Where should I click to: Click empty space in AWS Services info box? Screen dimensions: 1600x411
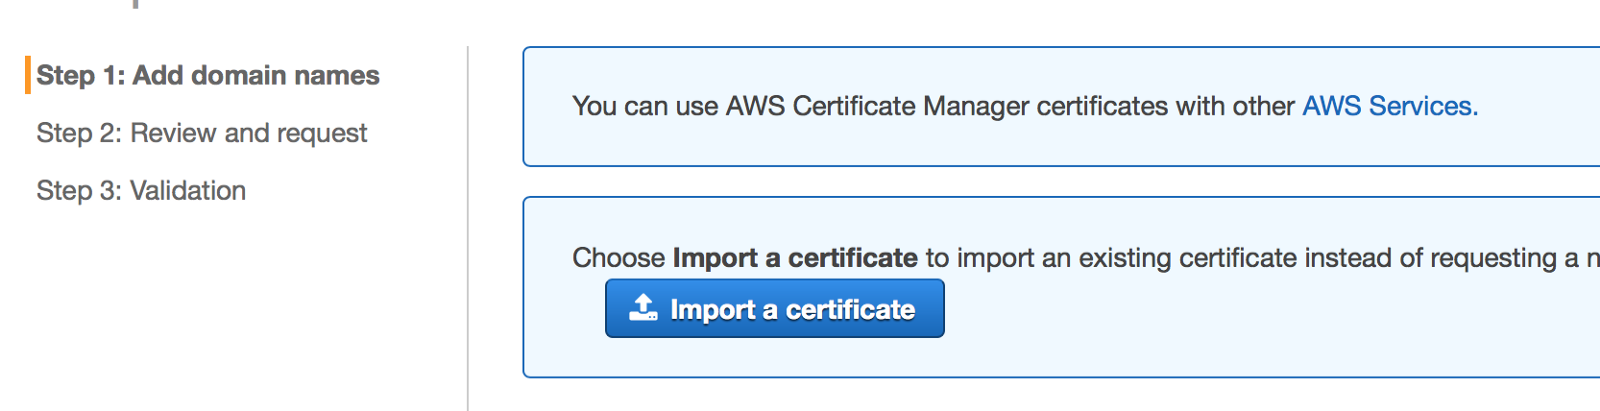pos(1050,144)
